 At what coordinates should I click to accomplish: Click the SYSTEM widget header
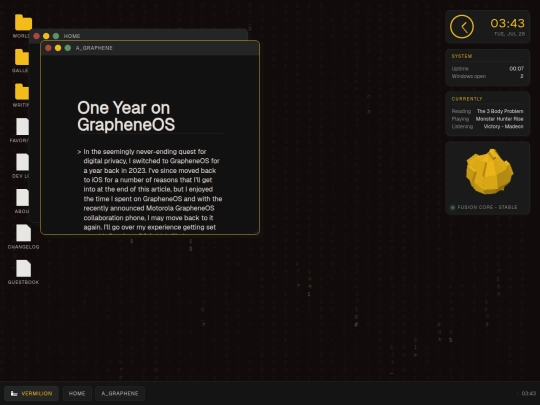click(462, 56)
